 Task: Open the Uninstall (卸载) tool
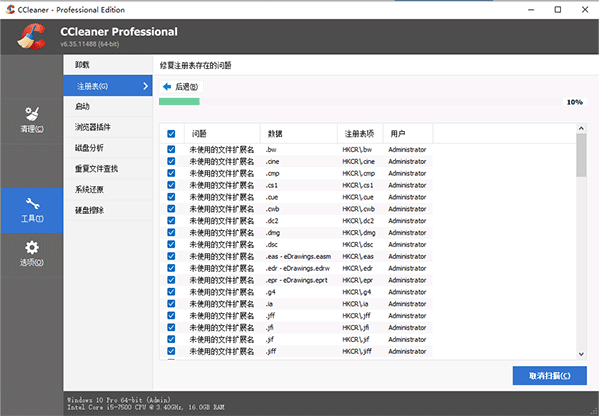click(x=108, y=65)
